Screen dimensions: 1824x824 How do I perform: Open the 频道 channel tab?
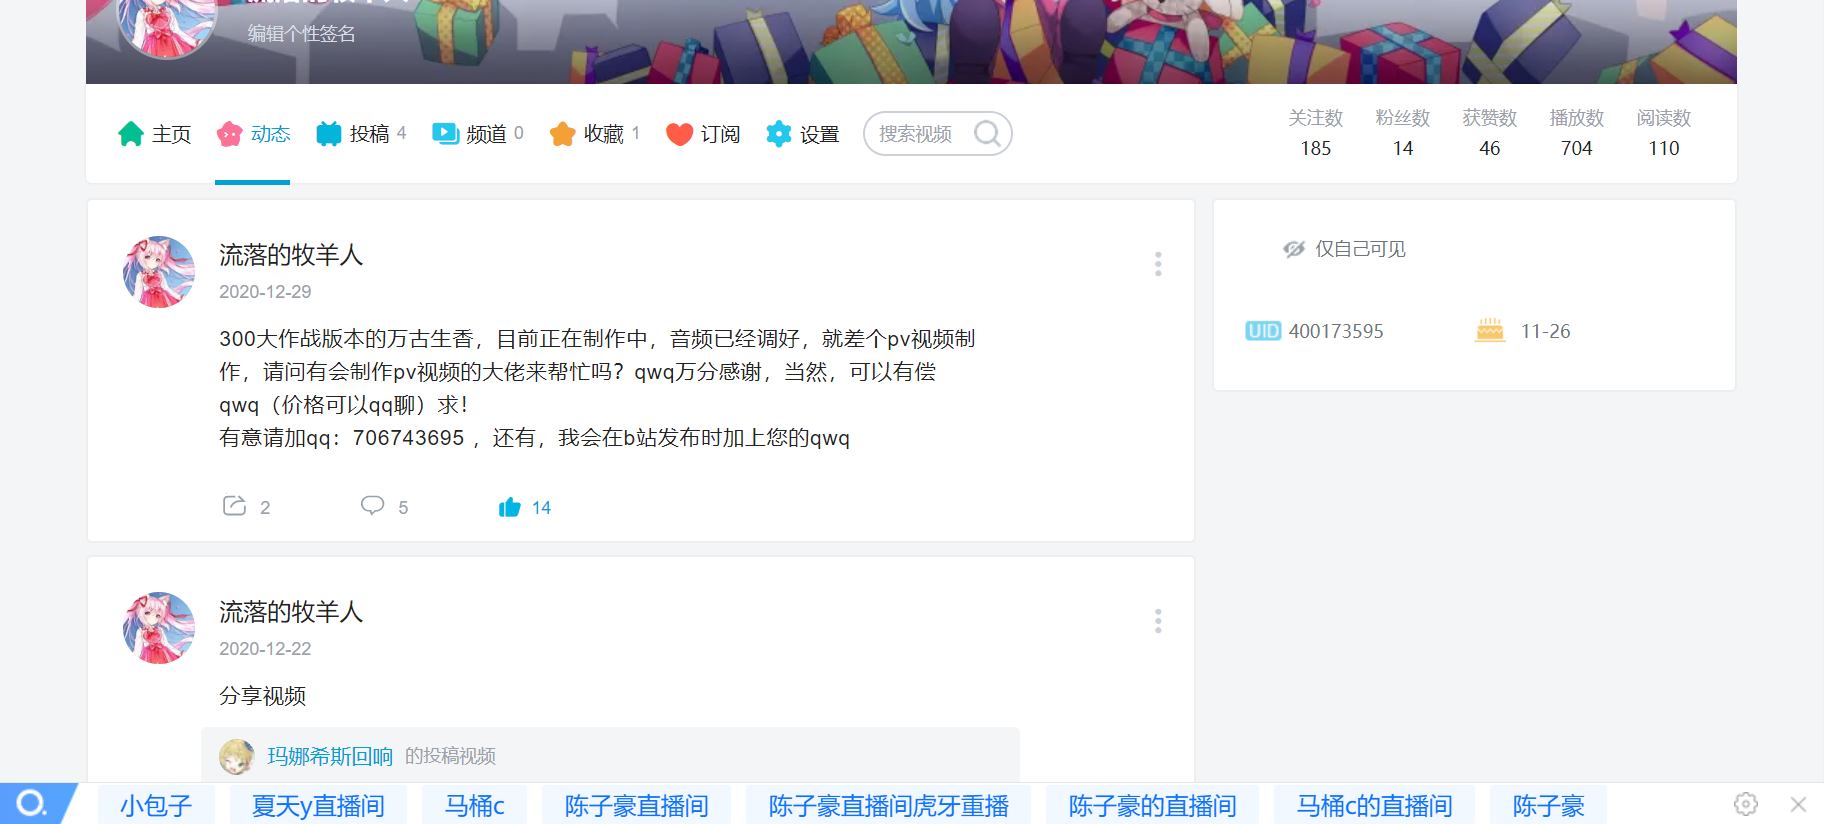477,134
